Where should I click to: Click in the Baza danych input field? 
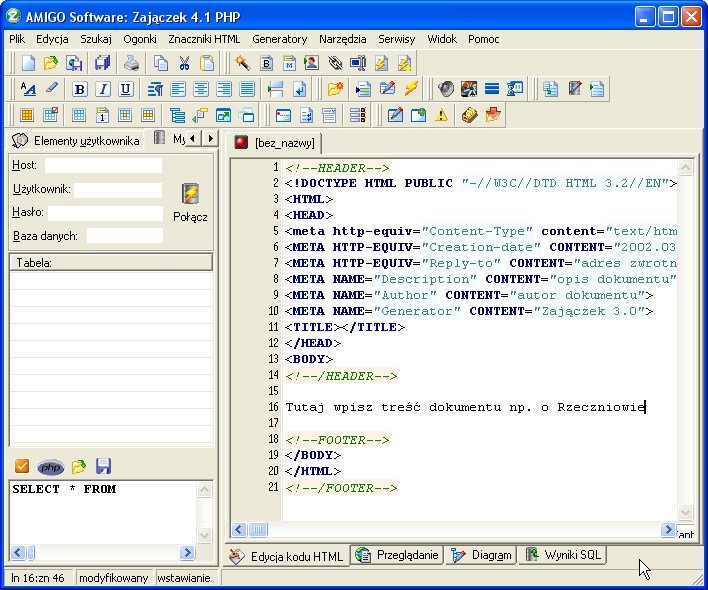(125, 236)
